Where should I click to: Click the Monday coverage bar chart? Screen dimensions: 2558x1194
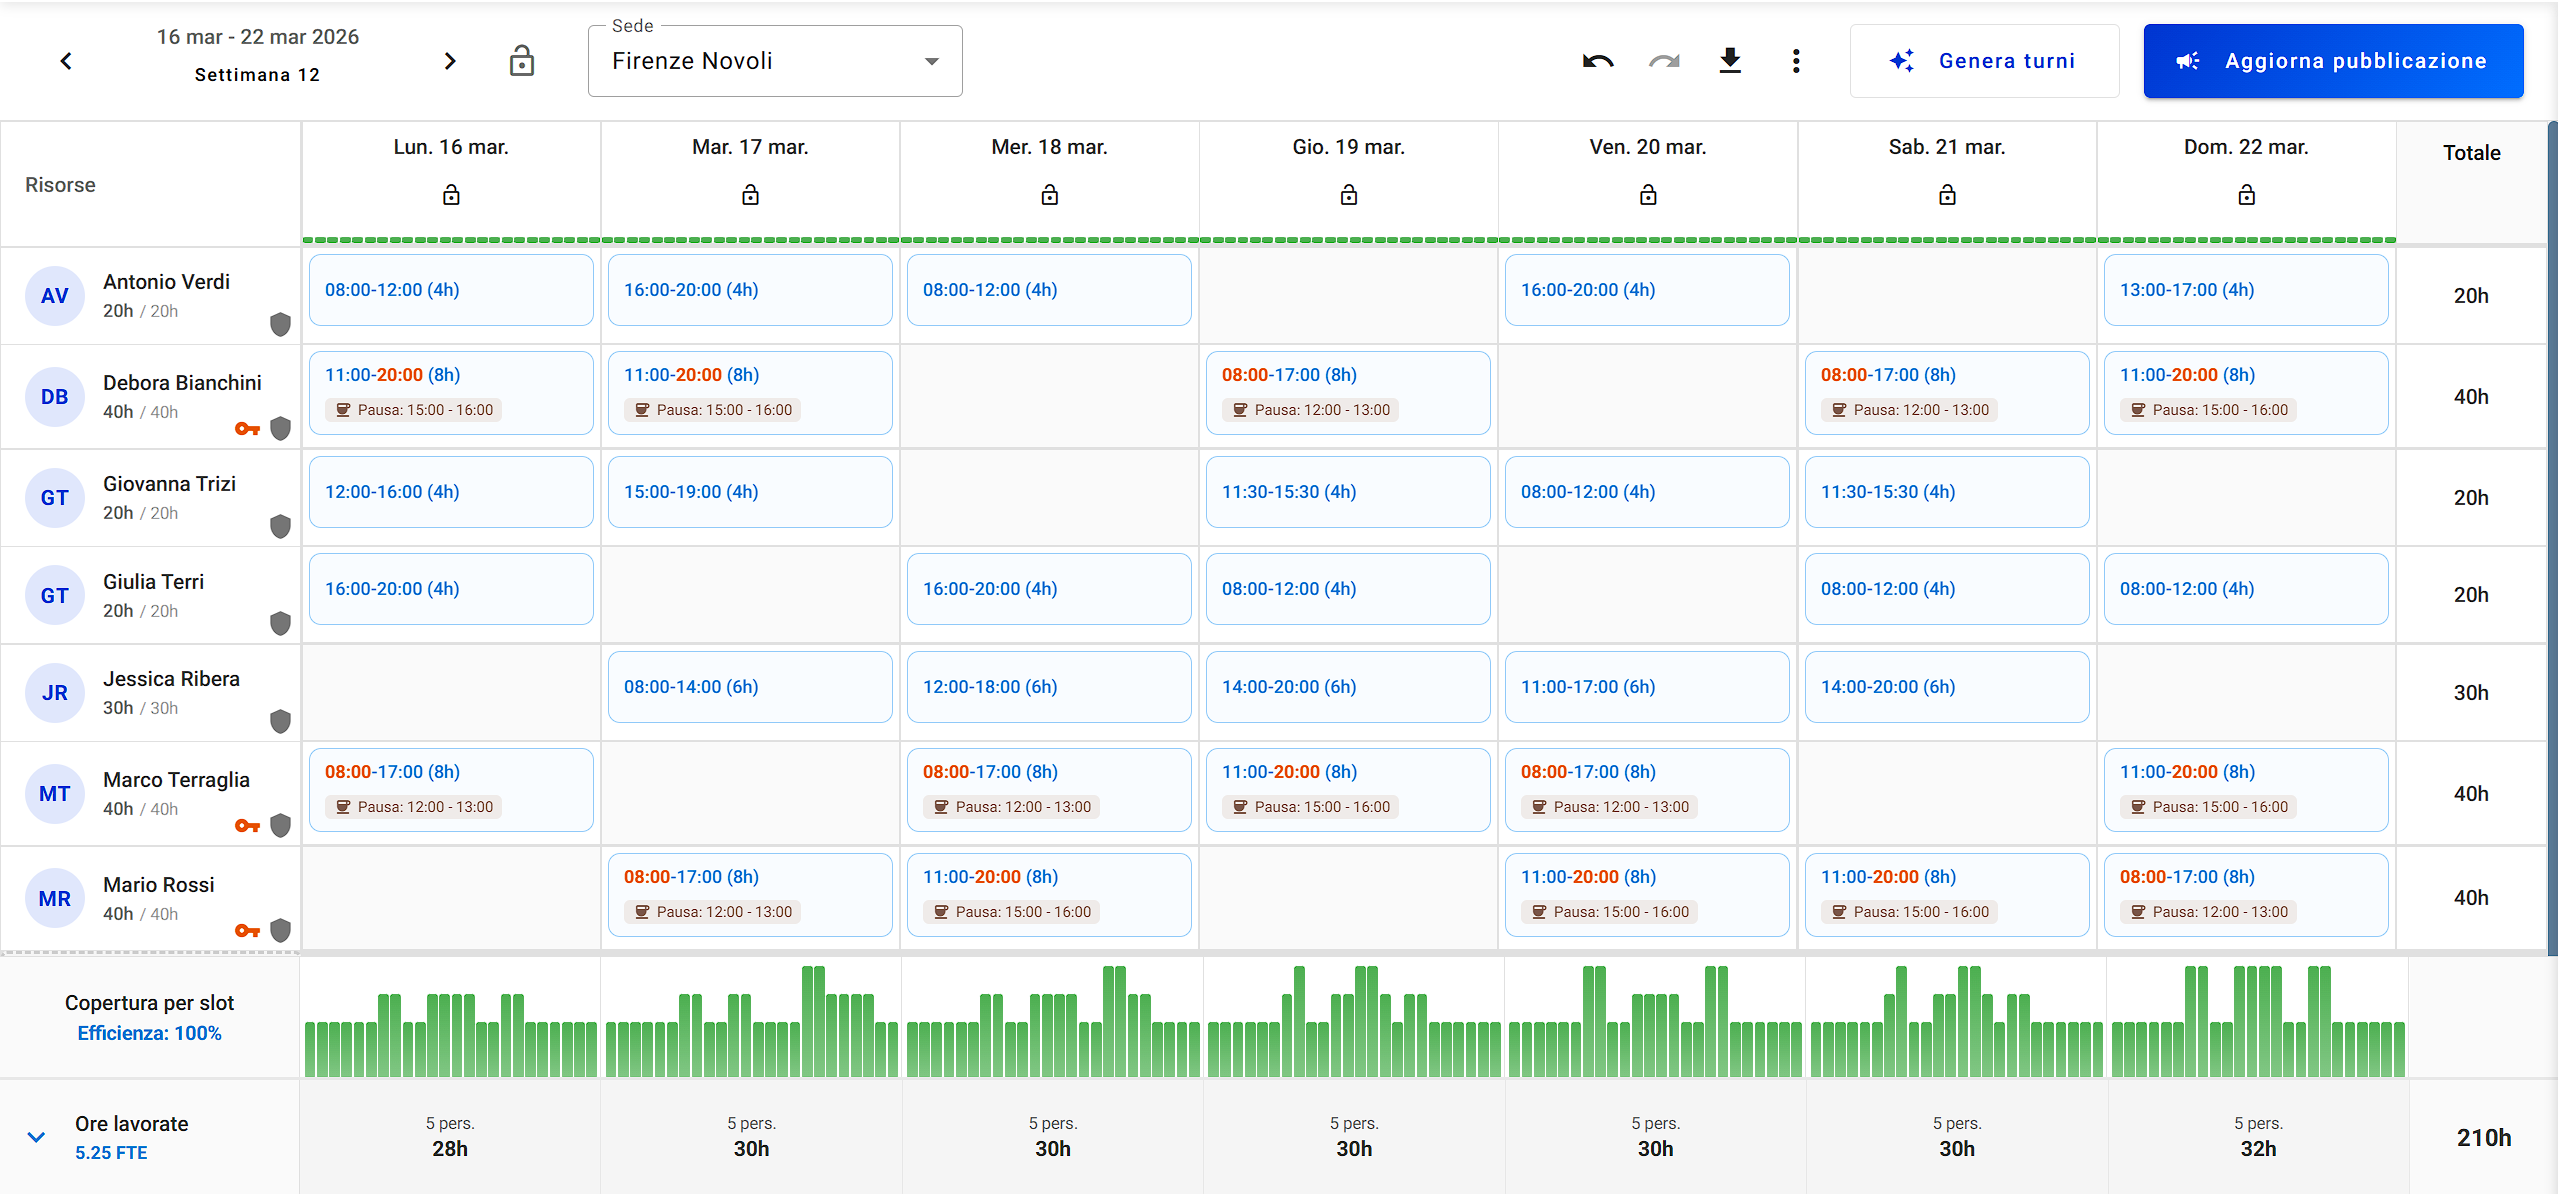[x=450, y=1022]
